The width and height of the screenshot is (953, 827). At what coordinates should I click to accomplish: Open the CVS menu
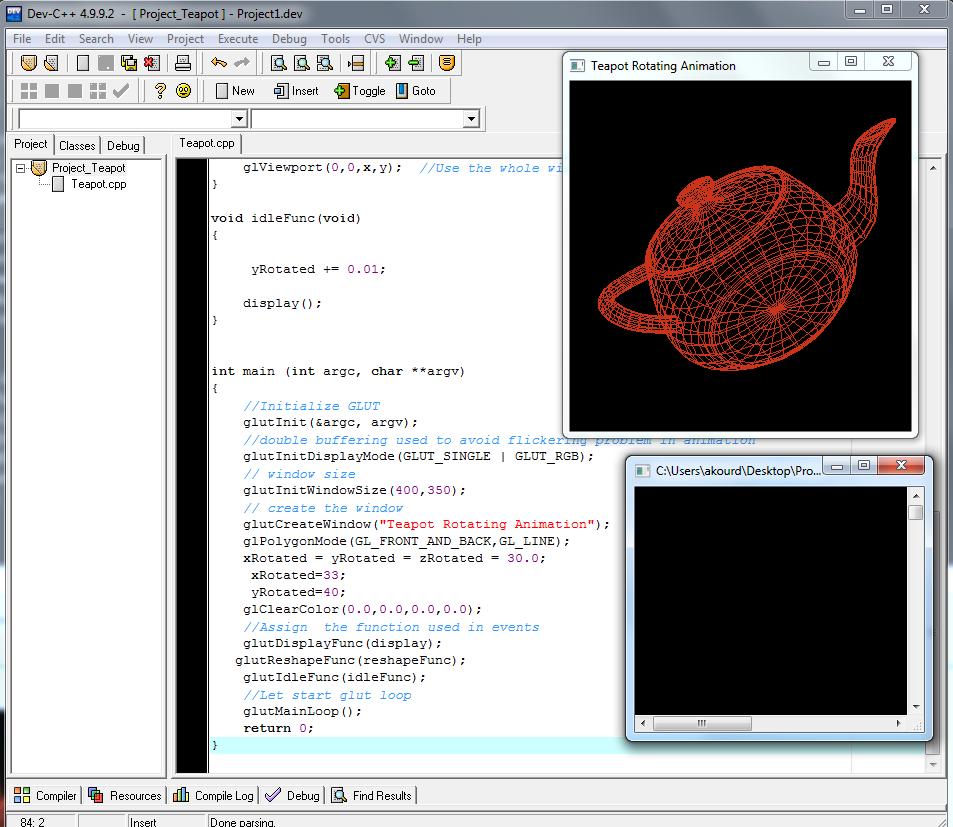click(374, 38)
